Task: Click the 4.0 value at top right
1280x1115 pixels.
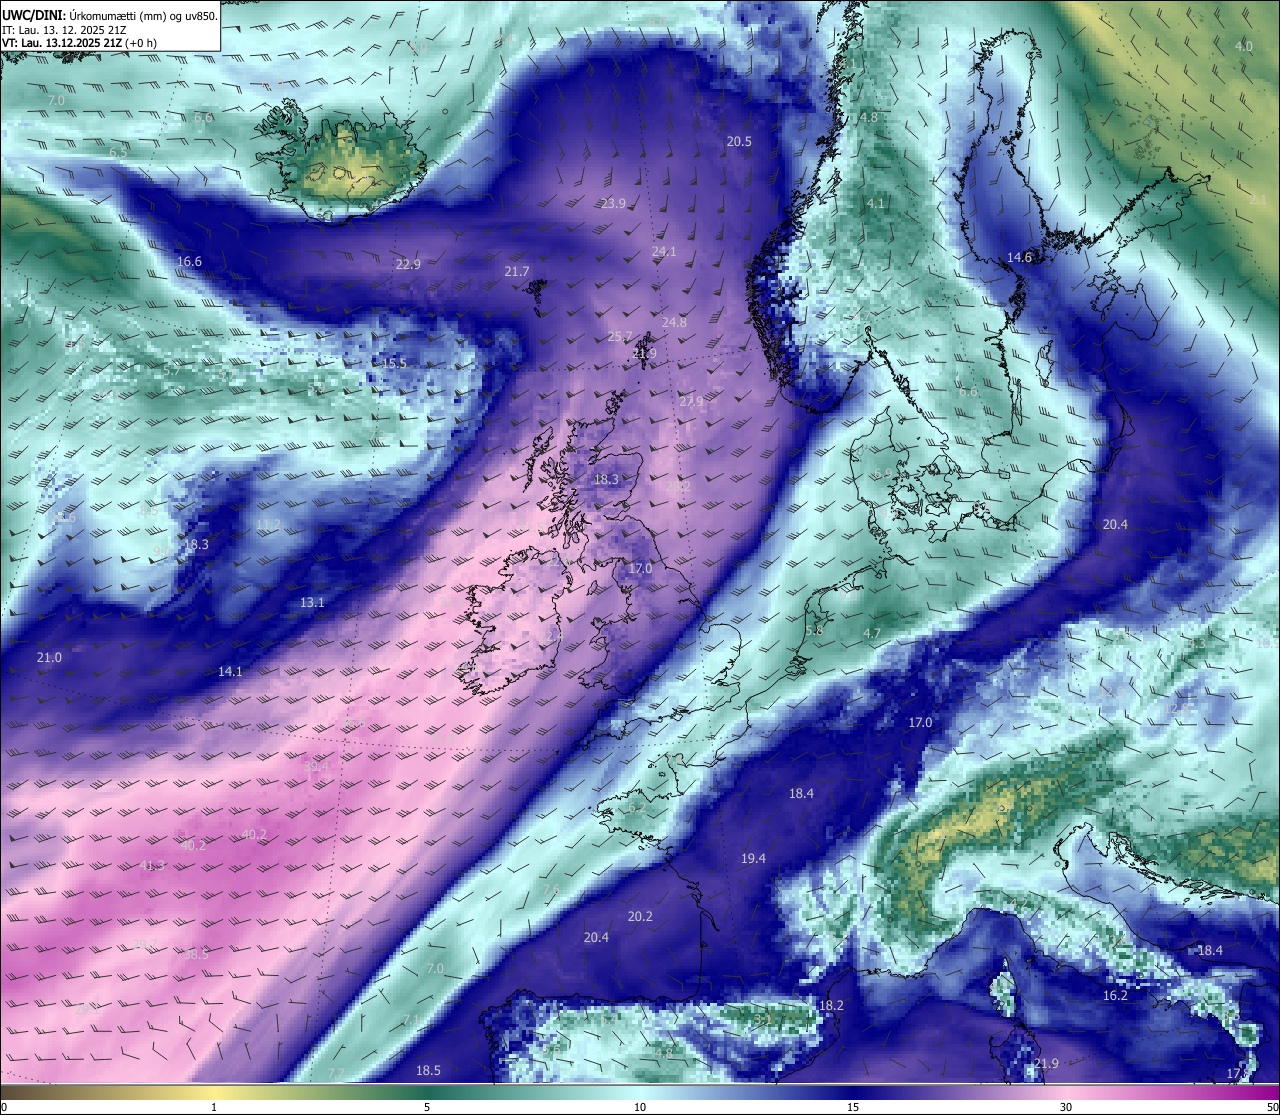Action: (x=1243, y=47)
